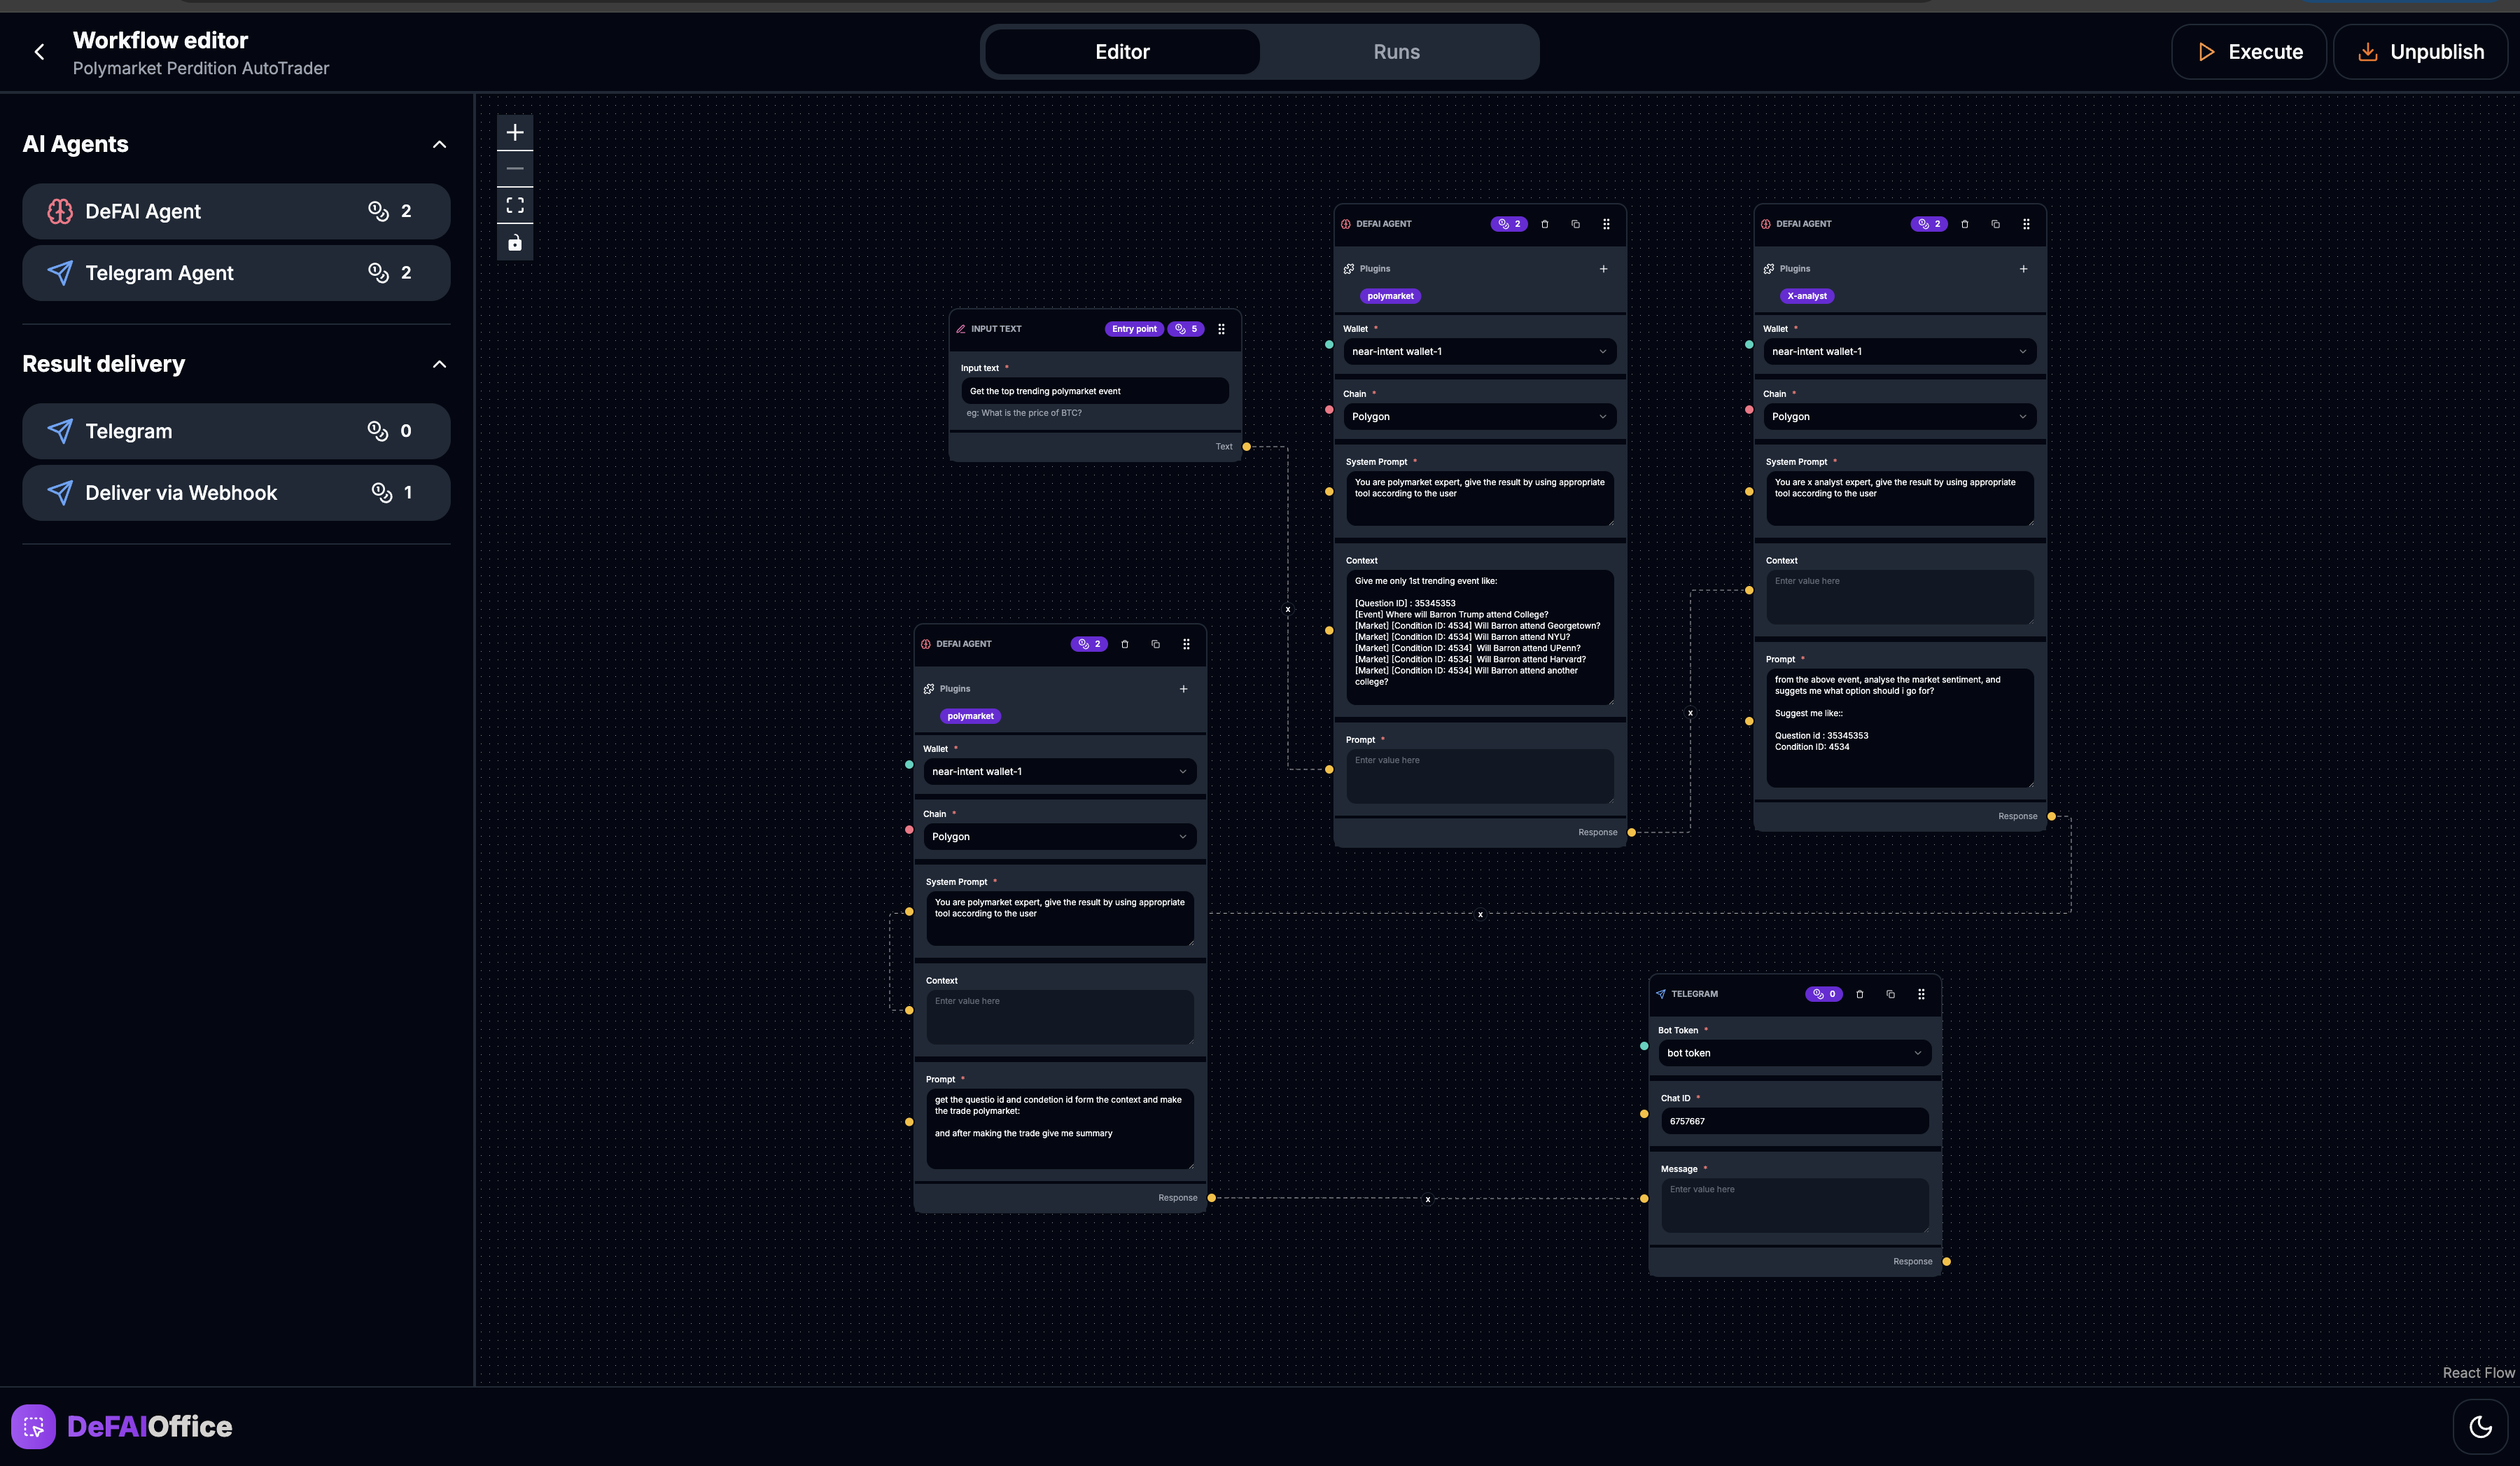
Task: Click the canvas zoom out minus button
Action: (x=515, y=169)
